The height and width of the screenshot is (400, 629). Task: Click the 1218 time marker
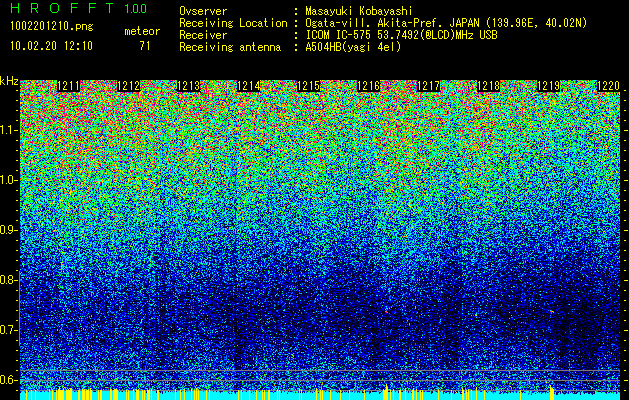489,86
